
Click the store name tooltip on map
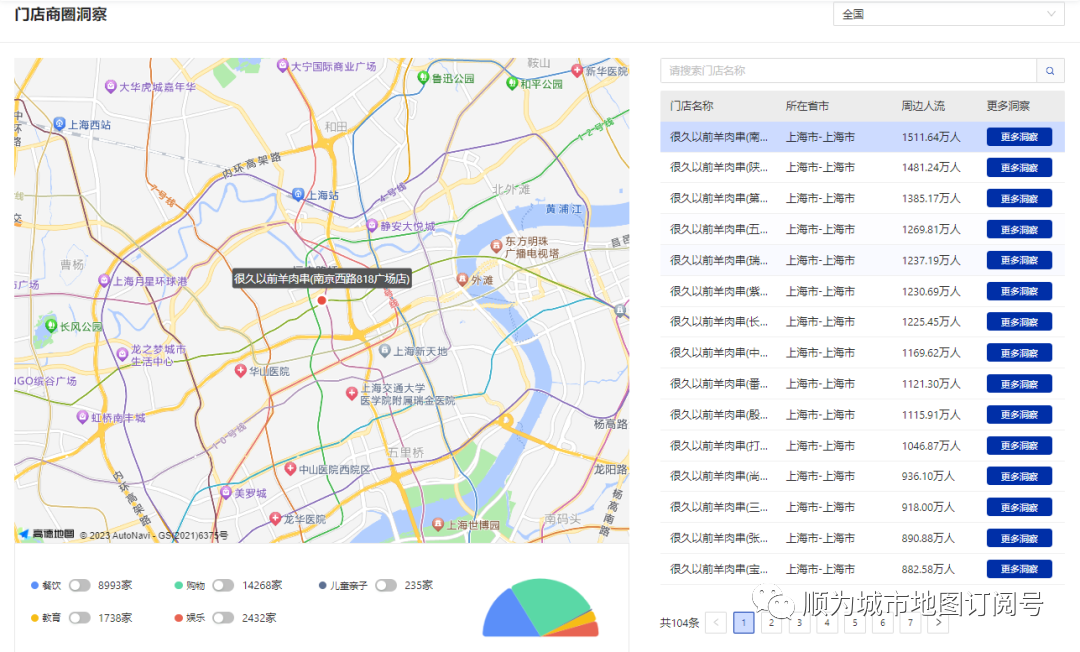(x=322, y=278)
